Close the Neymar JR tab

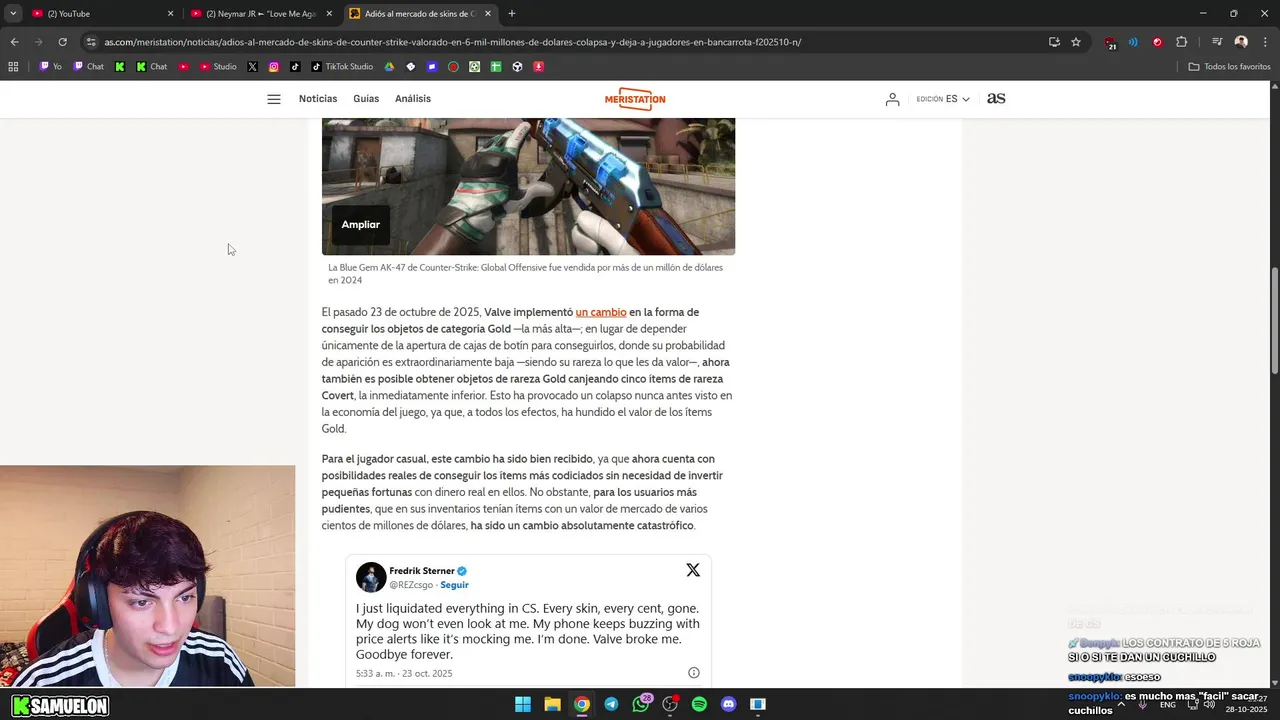pos(329,14)
